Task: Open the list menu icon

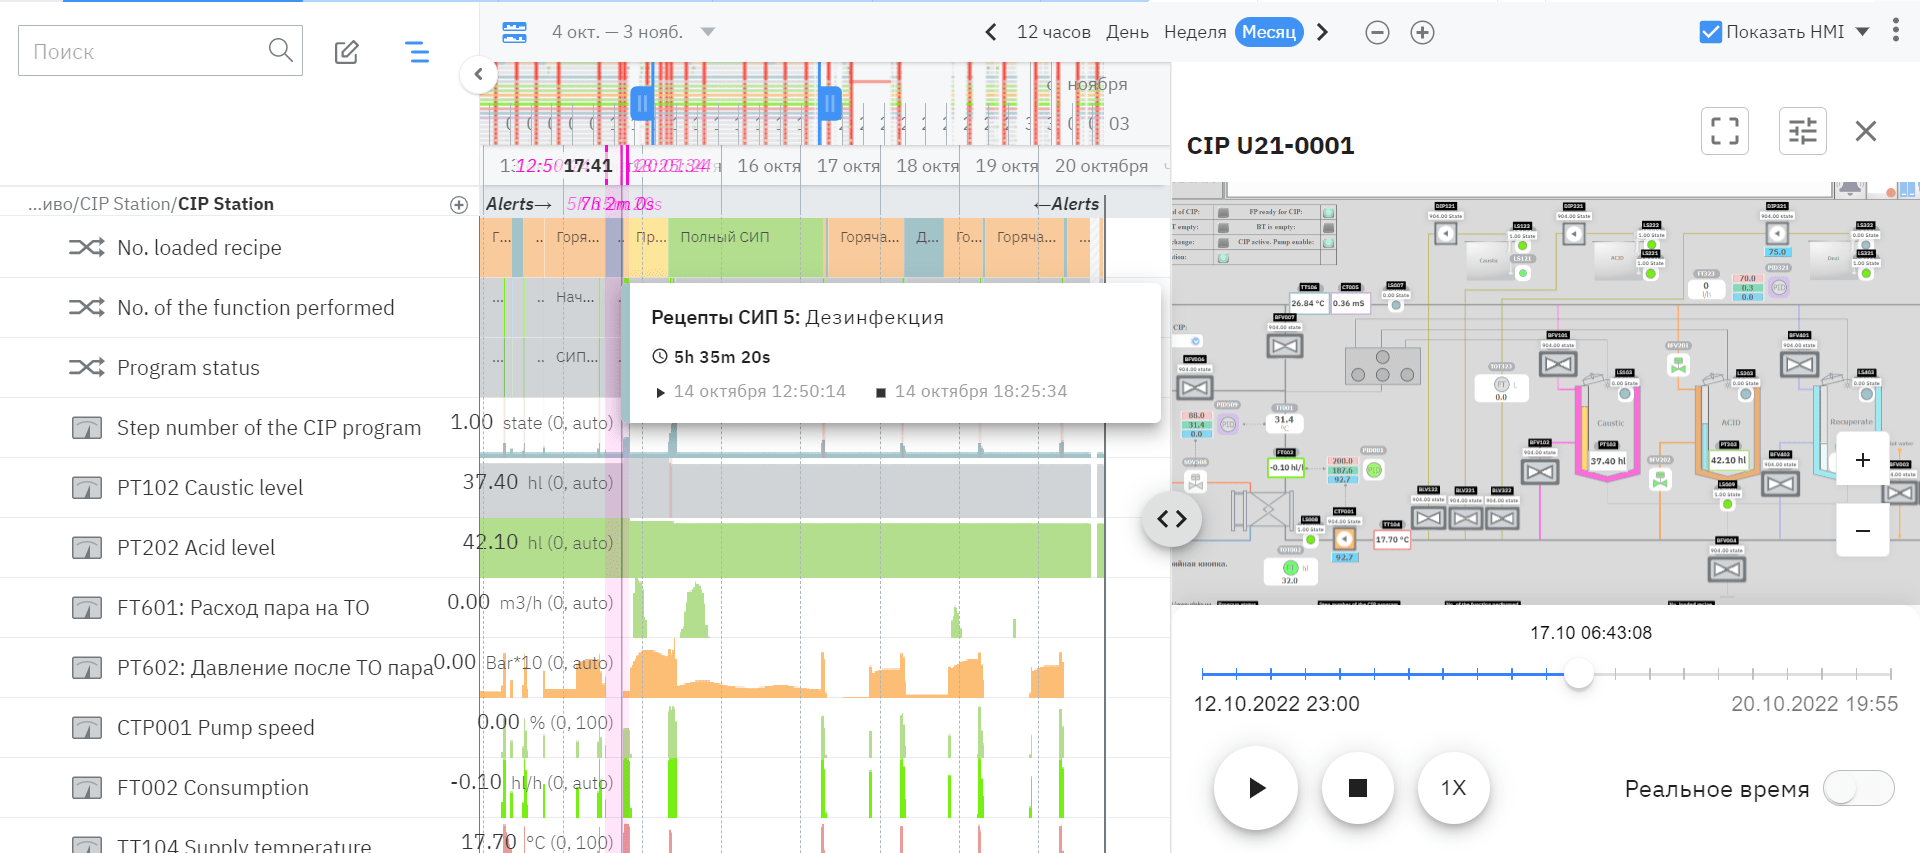Action: click(417, 52)
